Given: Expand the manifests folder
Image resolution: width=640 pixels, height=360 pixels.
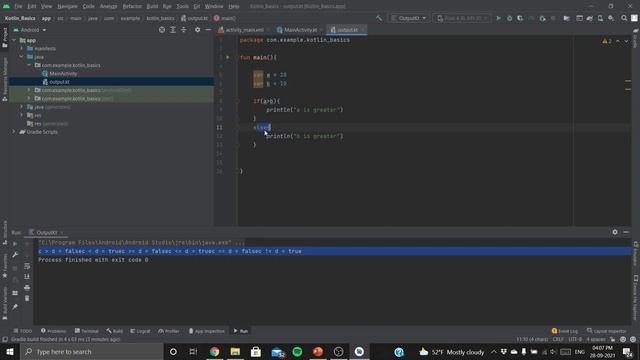Looking at the screenshot, I should pos(22,49).
